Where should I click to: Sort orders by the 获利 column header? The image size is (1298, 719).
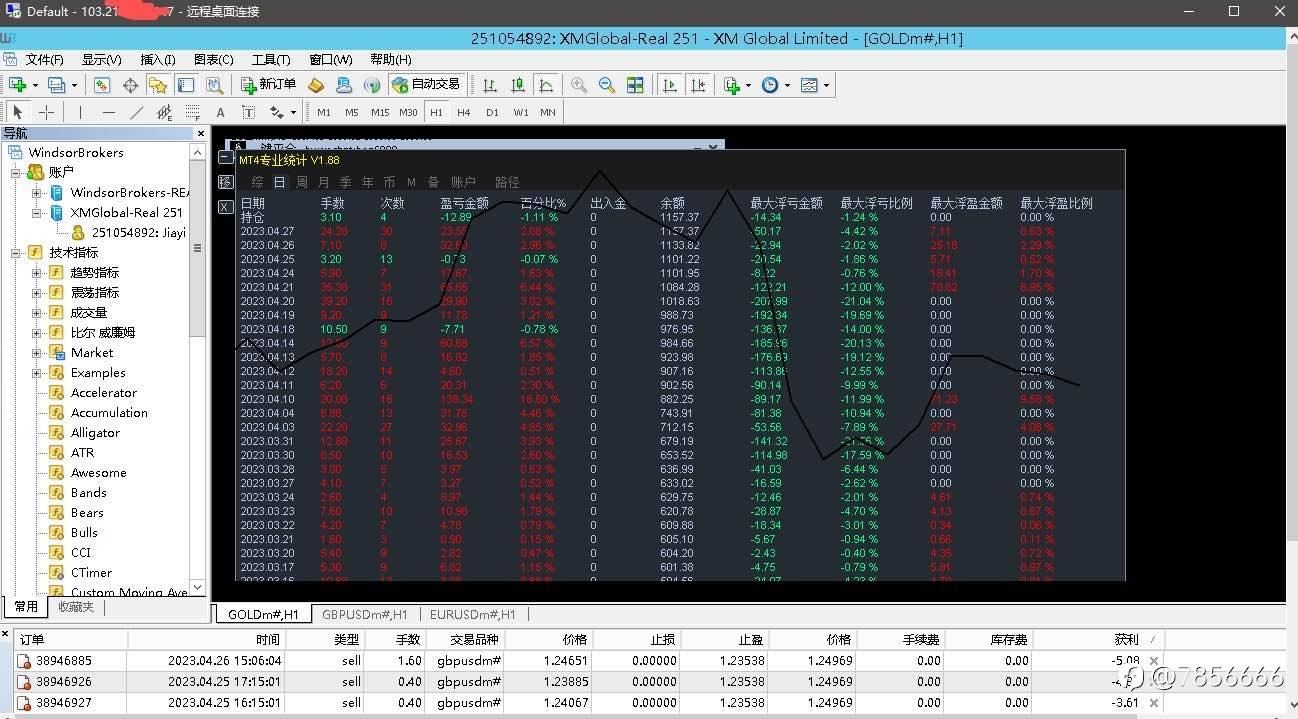tap(1126, 639)
